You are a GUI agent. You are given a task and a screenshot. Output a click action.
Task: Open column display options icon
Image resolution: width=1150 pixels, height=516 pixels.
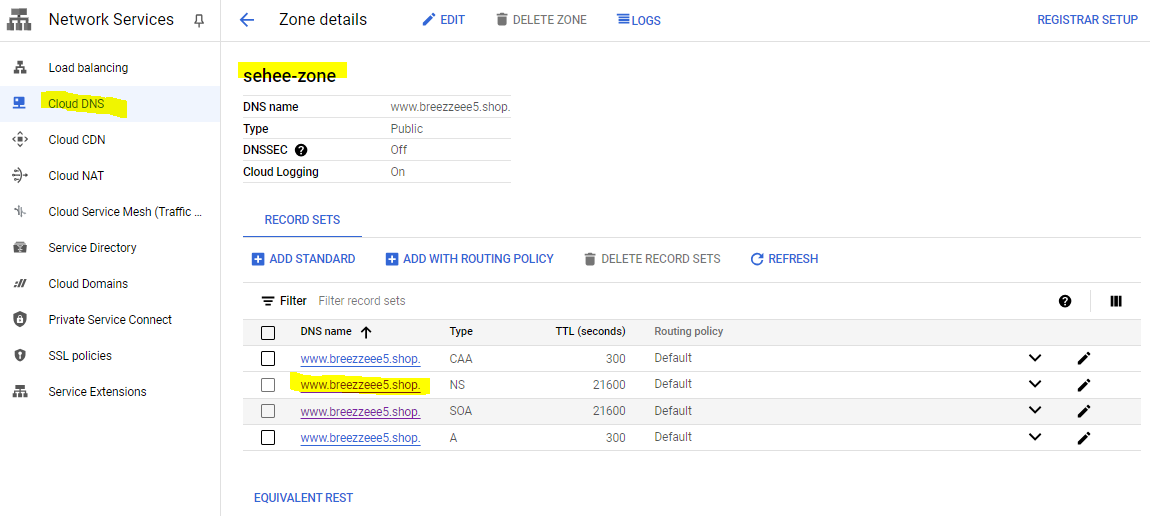click(x=1116, y=301)
